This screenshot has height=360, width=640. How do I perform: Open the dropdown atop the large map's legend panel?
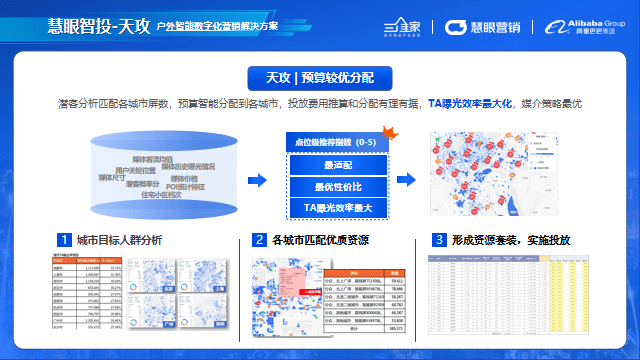click(x=542, y=137)
